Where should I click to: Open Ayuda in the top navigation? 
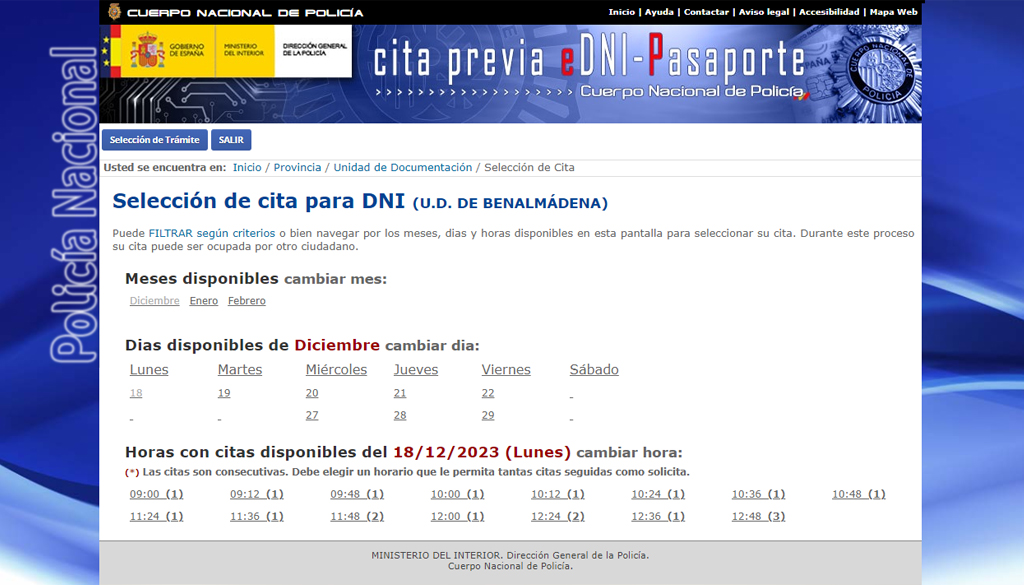[659, 12]
